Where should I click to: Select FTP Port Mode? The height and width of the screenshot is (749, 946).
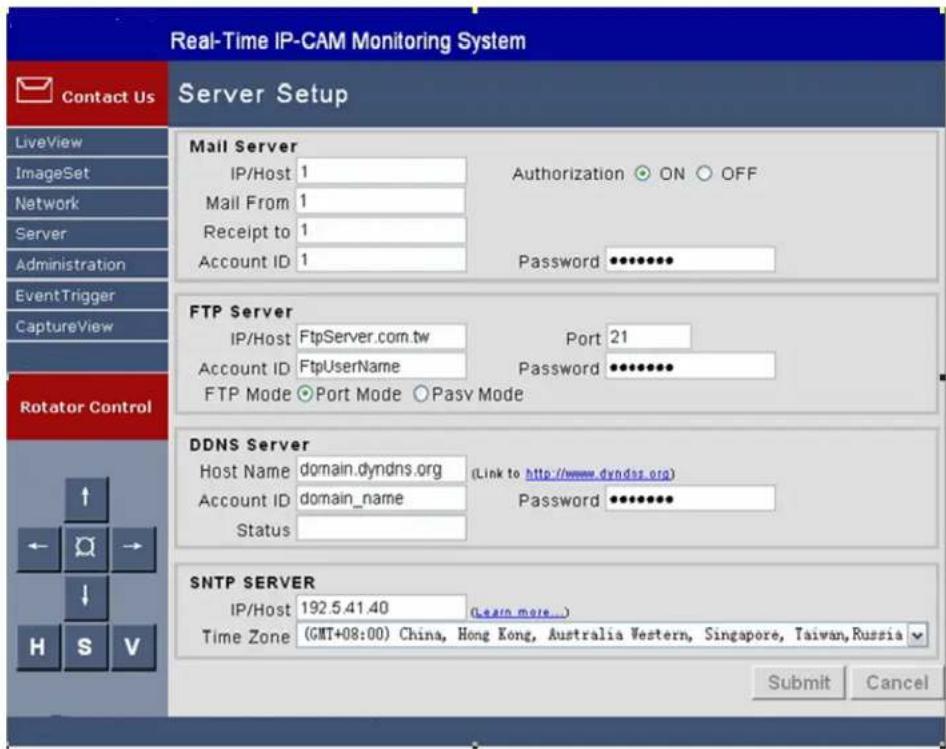pos(306,394)
